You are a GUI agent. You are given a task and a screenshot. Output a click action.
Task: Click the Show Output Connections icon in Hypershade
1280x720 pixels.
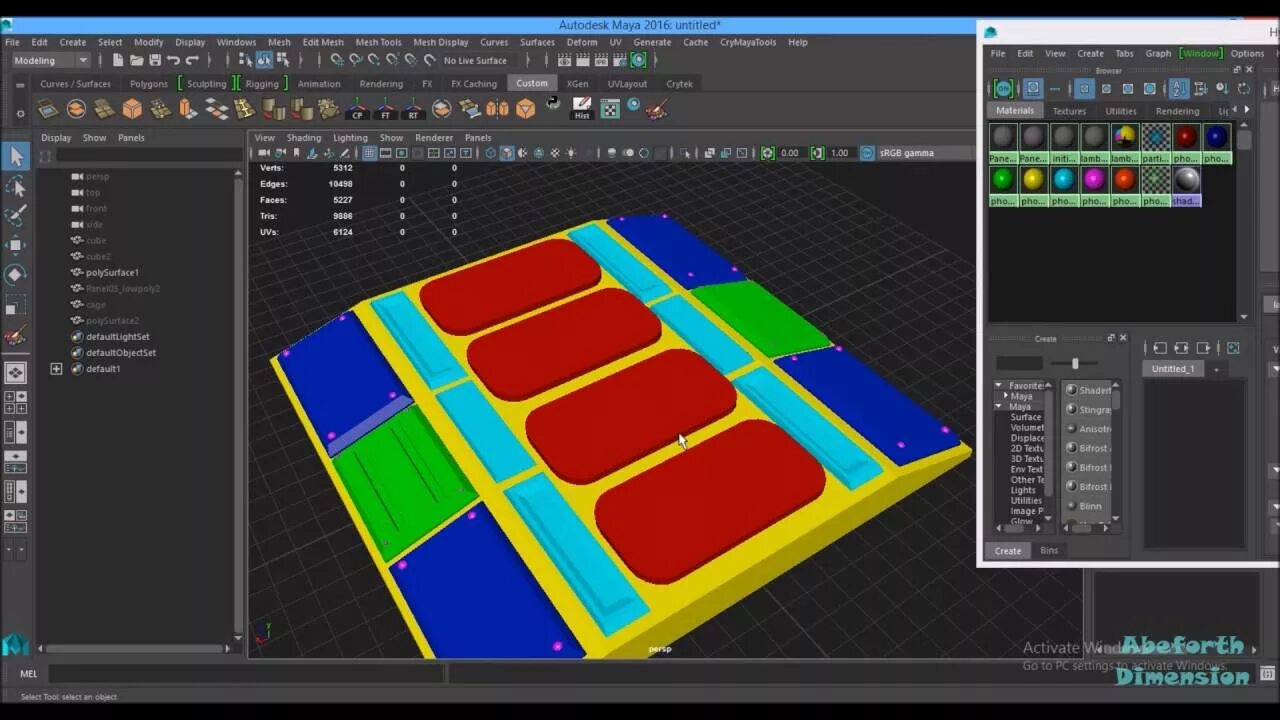[1203, 348]
